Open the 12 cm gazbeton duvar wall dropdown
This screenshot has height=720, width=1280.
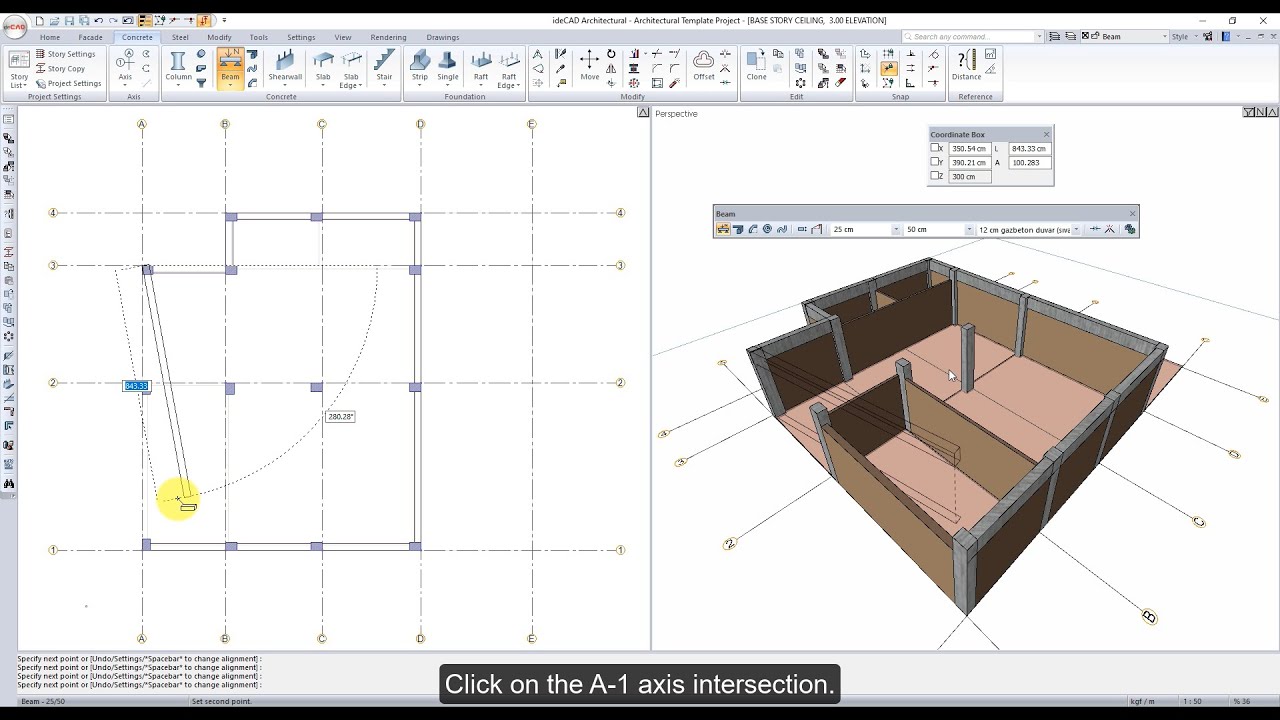(1076, 230)
